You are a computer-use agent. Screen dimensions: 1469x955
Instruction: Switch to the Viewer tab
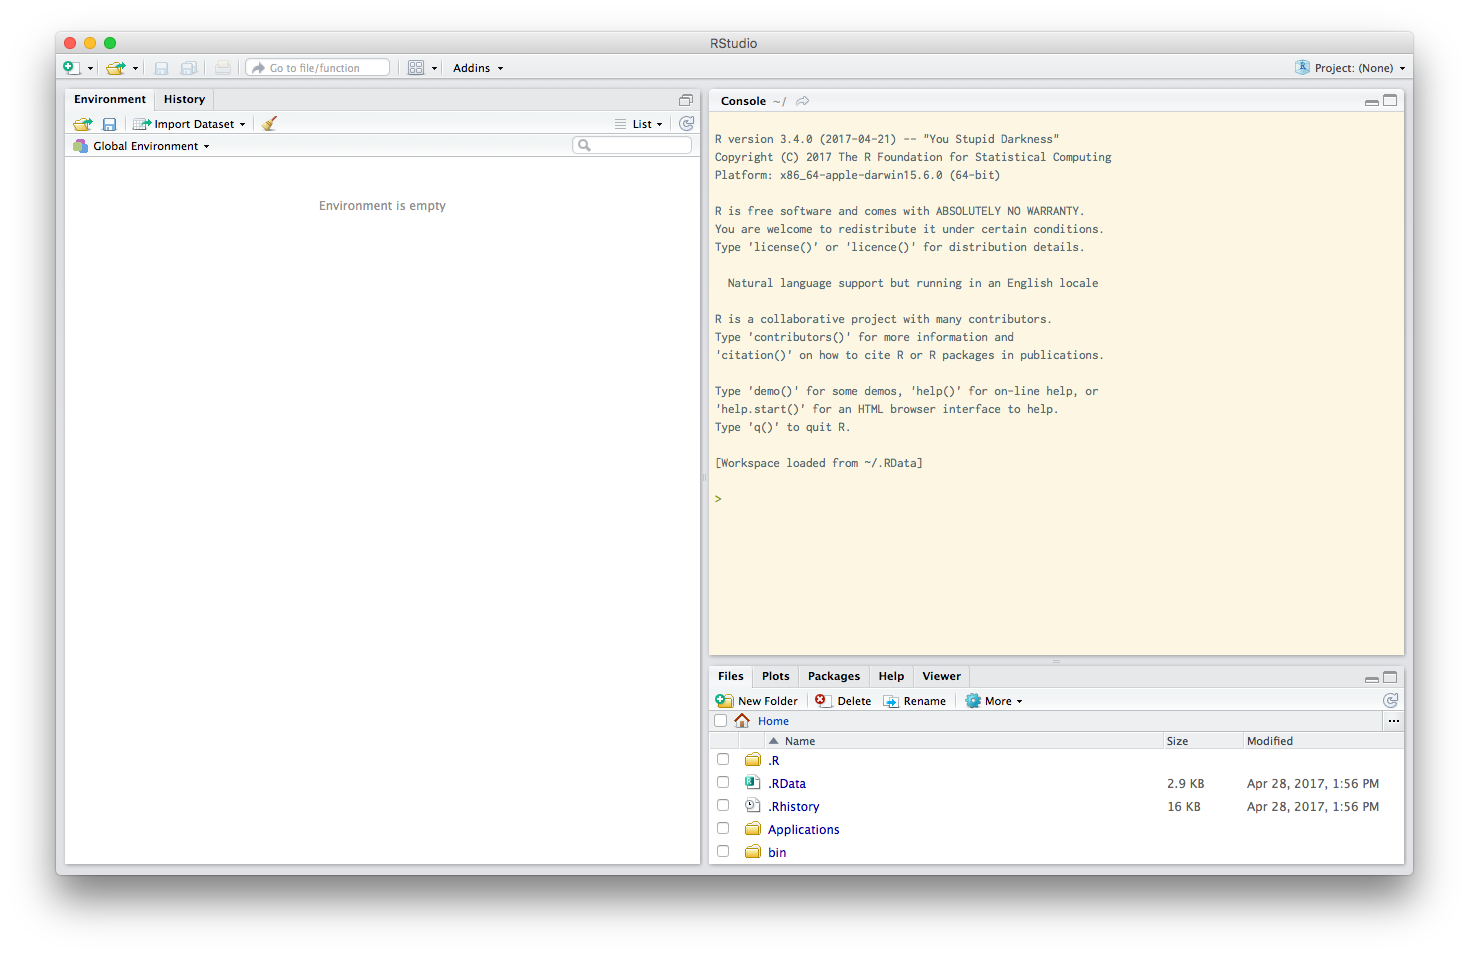[941, 676]
